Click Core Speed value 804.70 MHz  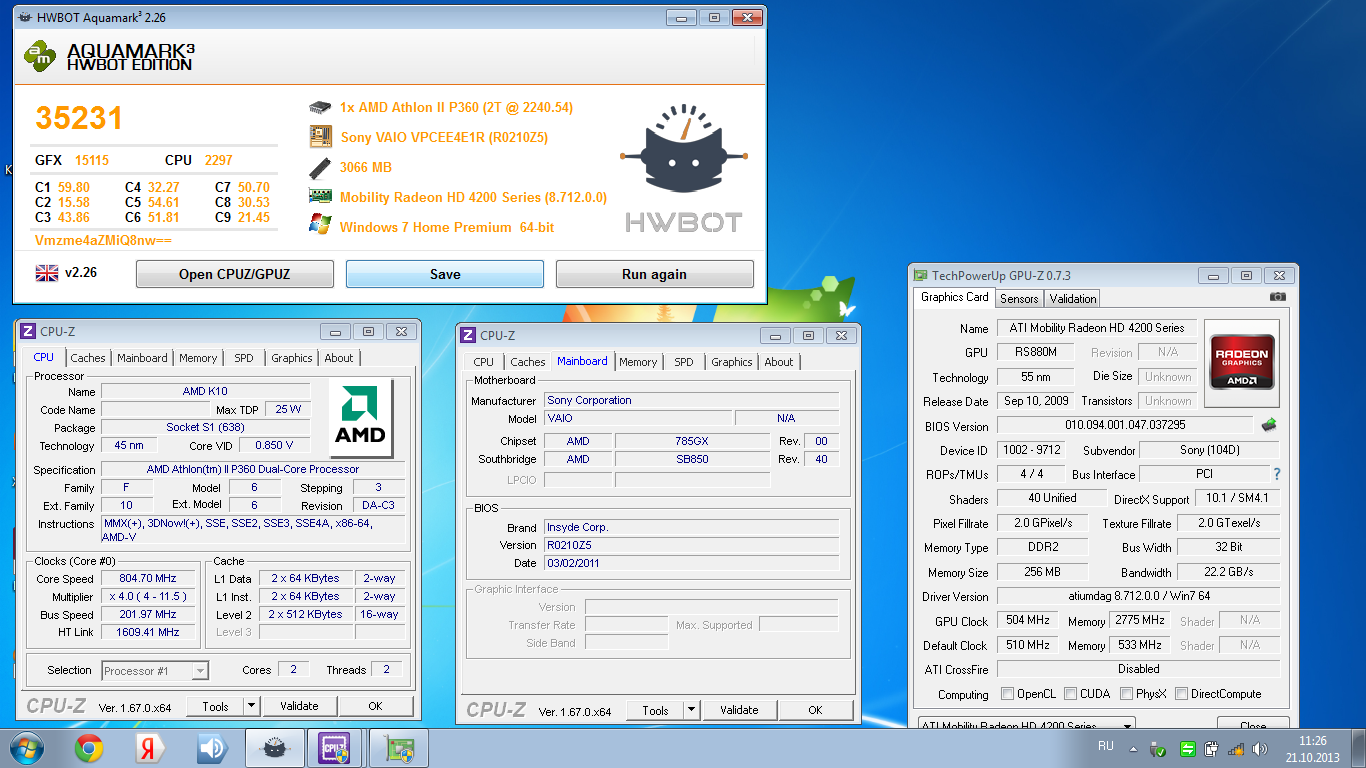click(148, 578)
